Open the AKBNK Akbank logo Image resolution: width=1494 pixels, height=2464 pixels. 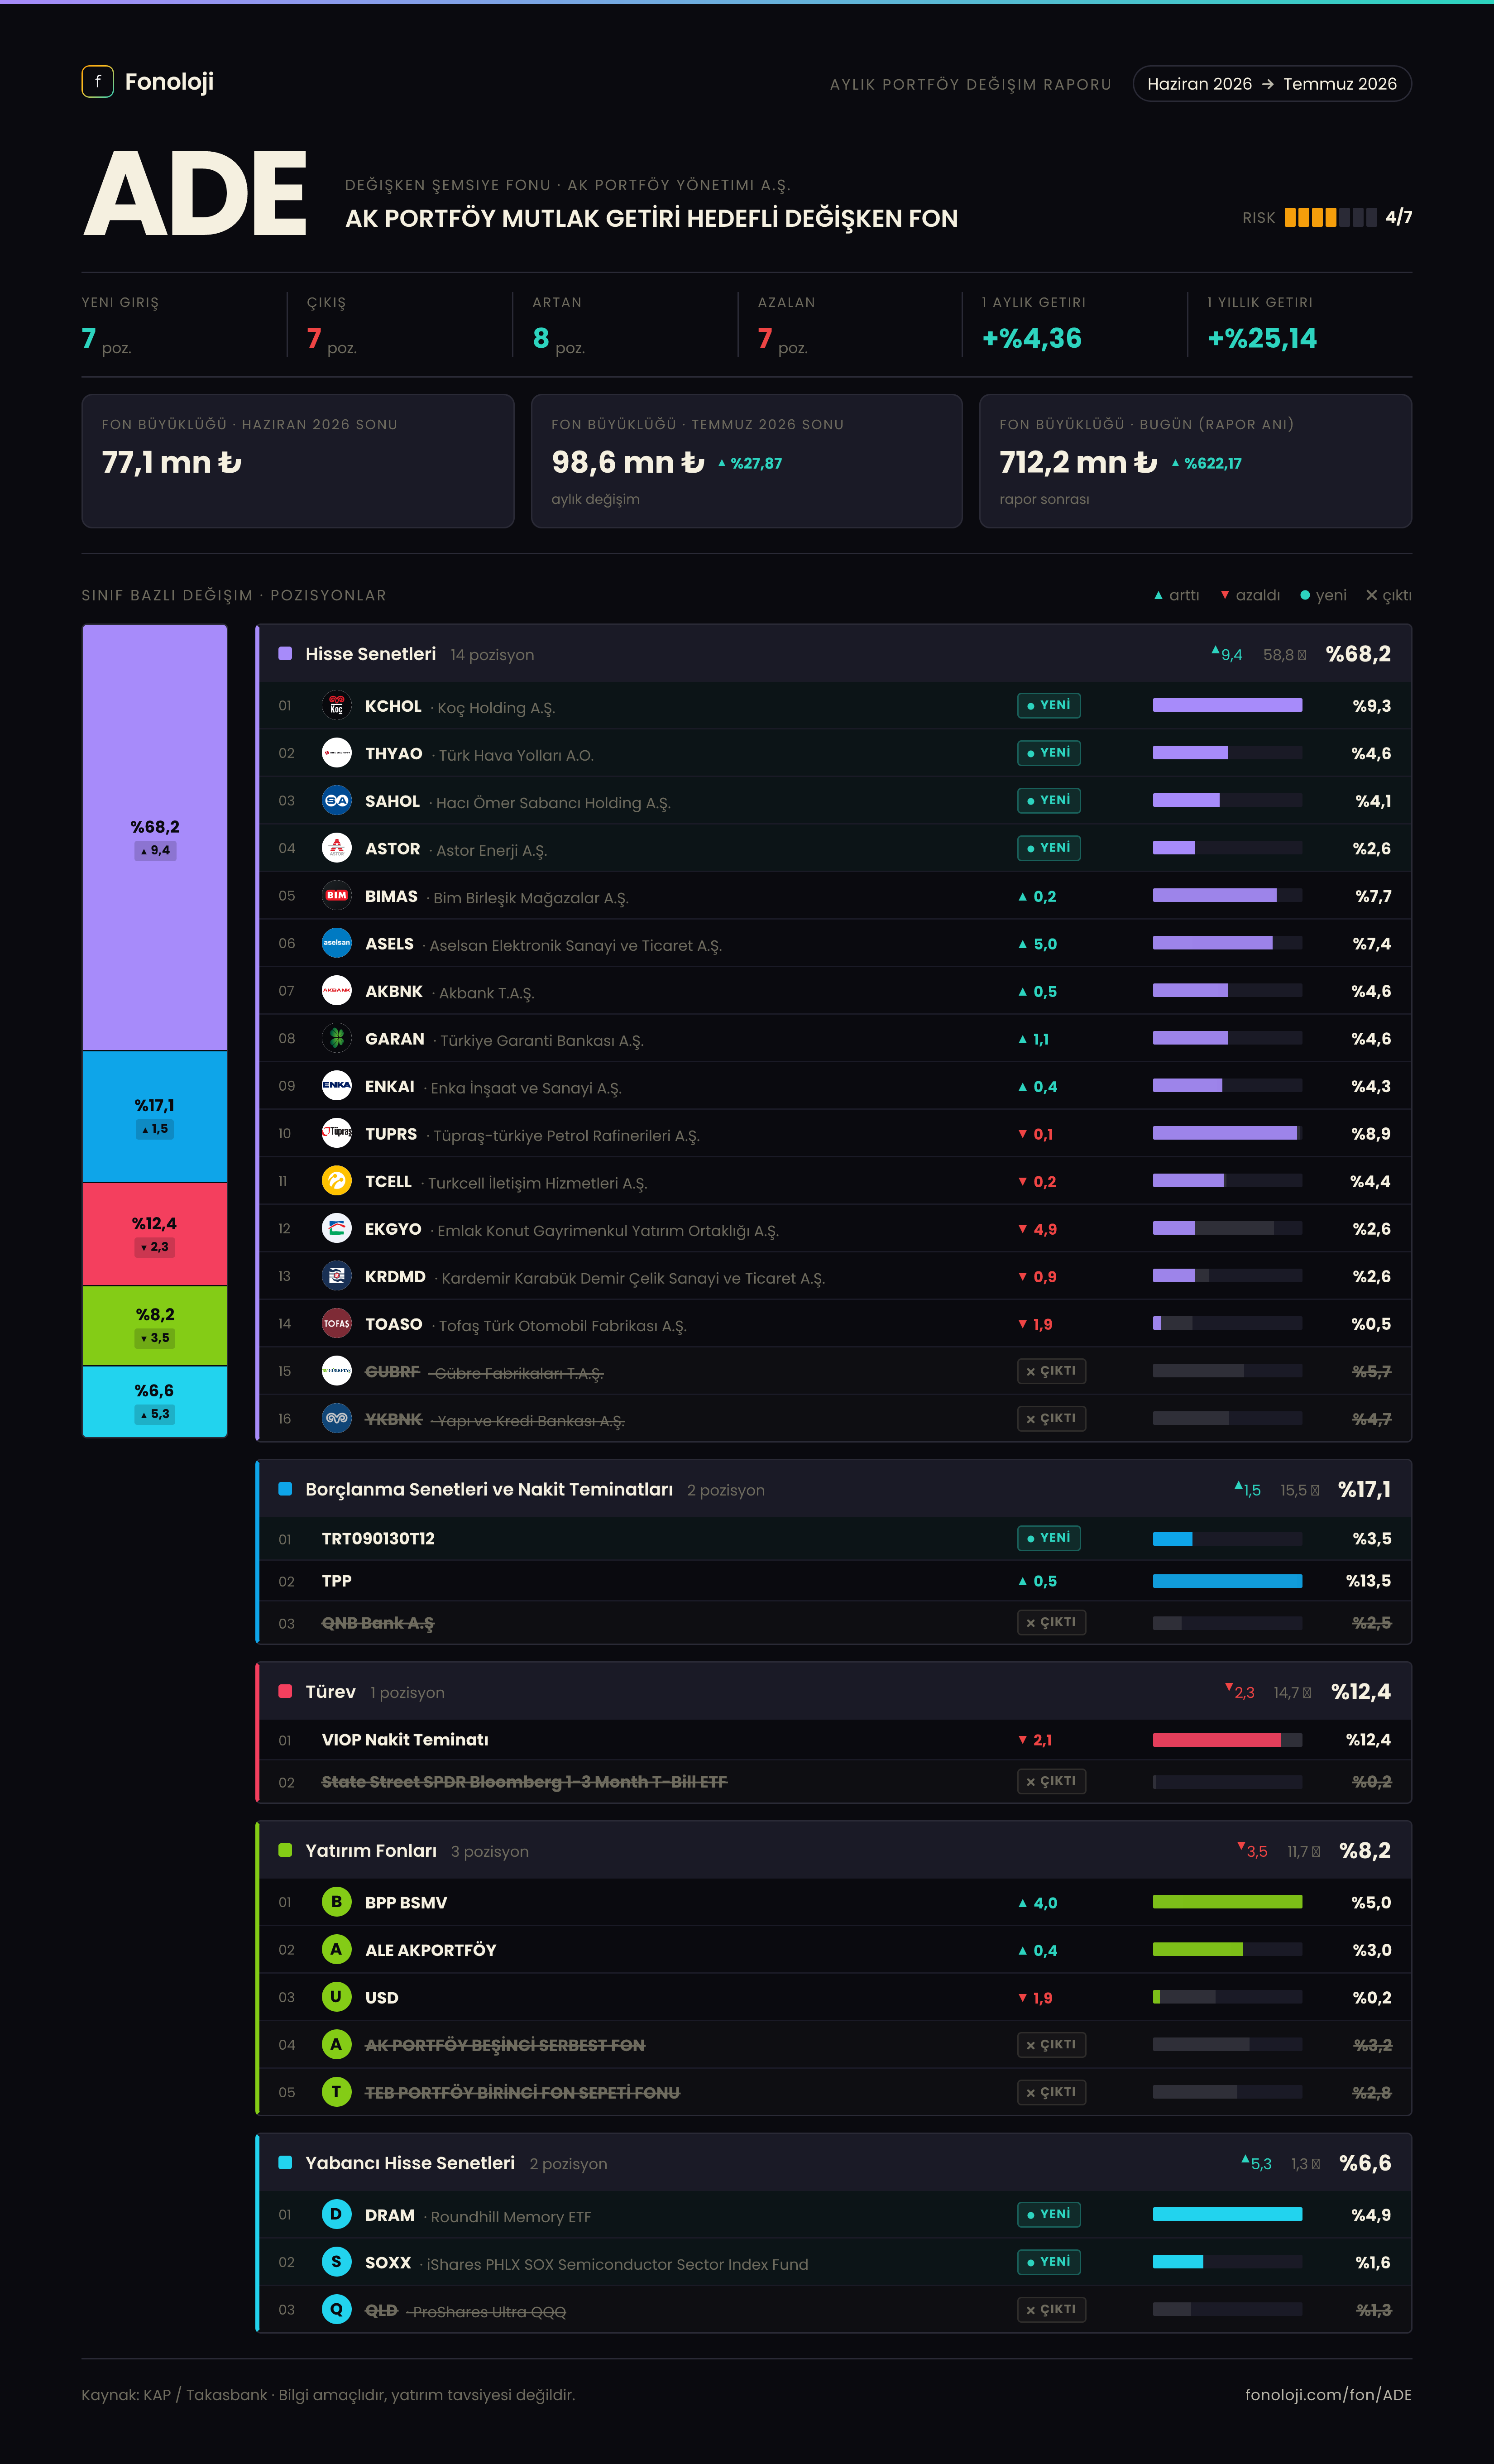(337, 991)
